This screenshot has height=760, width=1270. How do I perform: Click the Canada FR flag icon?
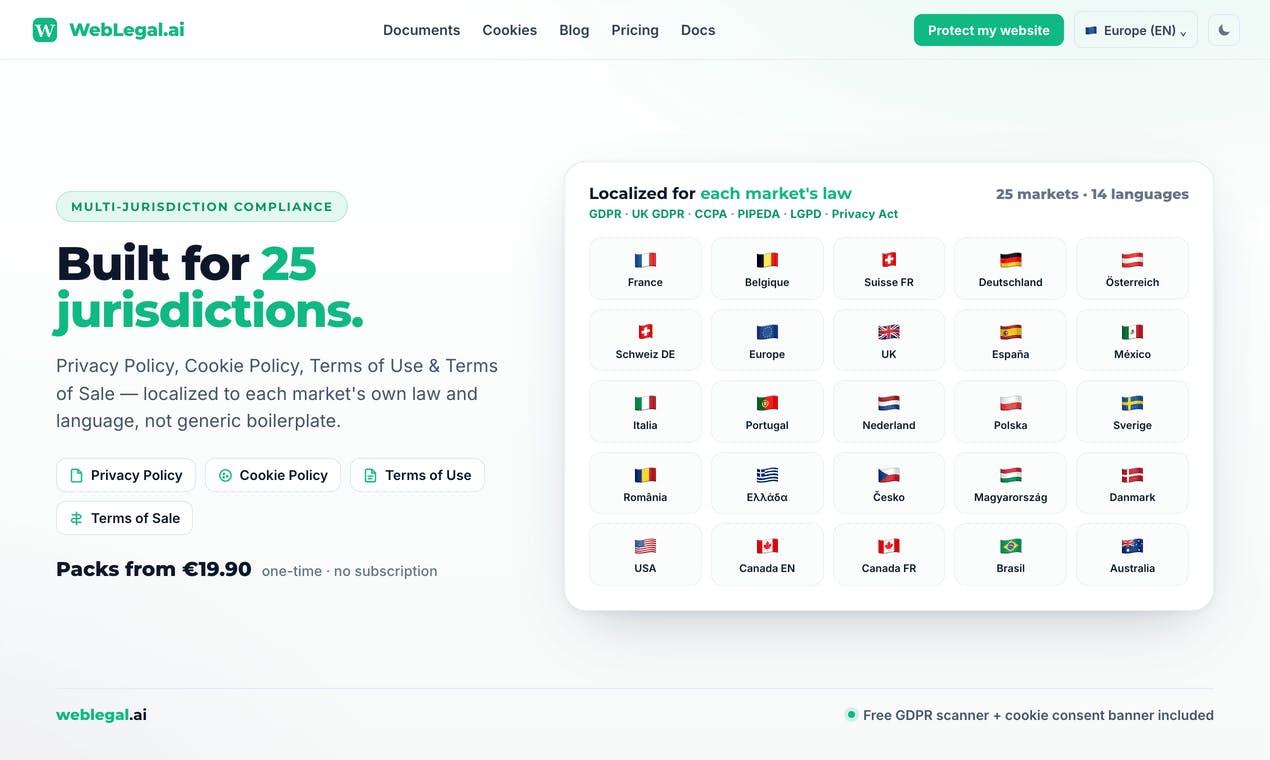[889, 546]
